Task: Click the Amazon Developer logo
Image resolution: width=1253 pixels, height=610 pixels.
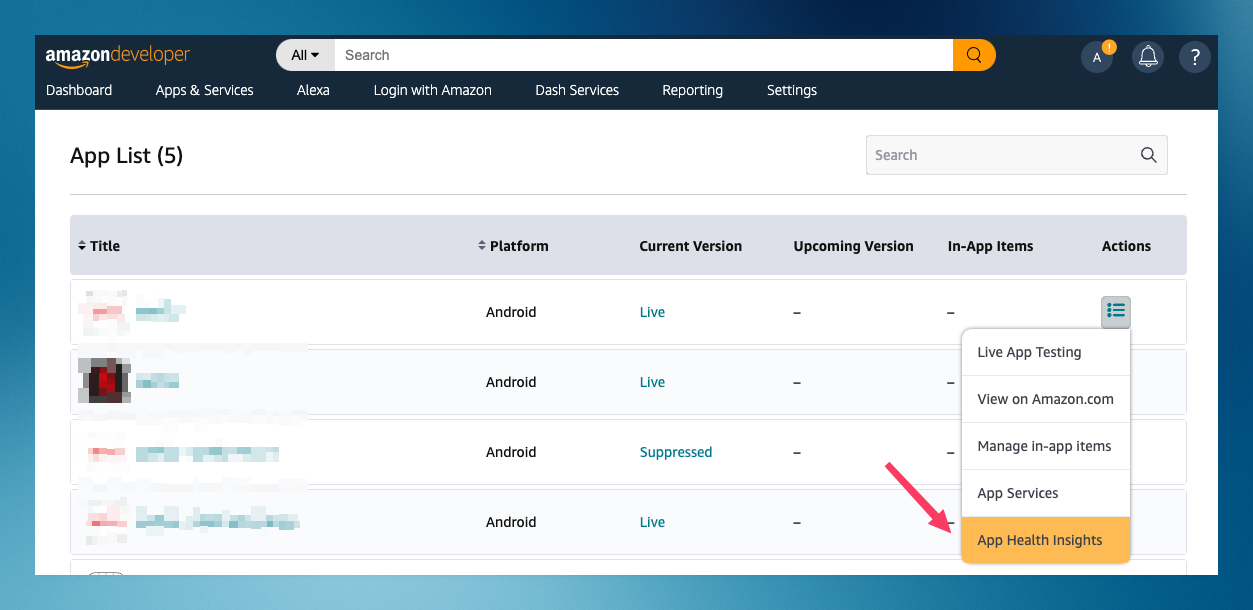Action: coord(117,55)
